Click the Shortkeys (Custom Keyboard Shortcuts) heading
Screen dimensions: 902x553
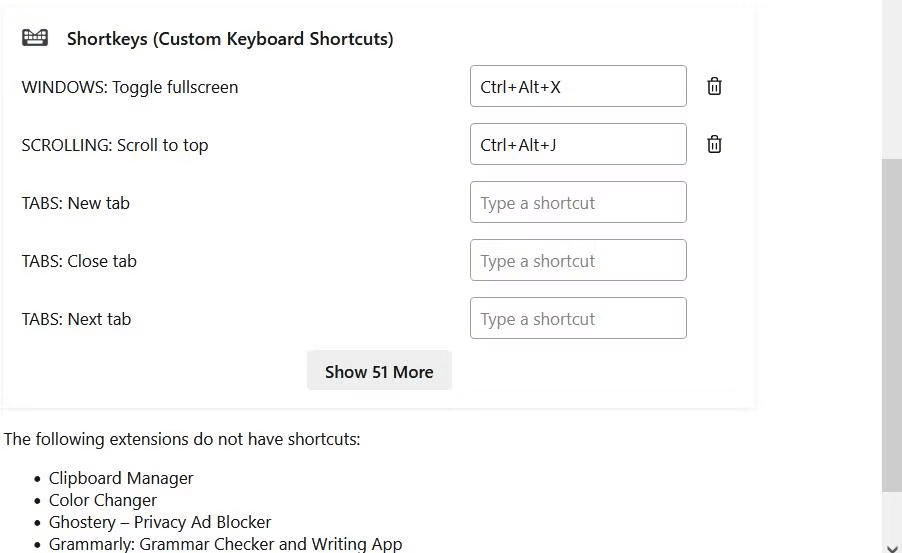pos(230,39)
